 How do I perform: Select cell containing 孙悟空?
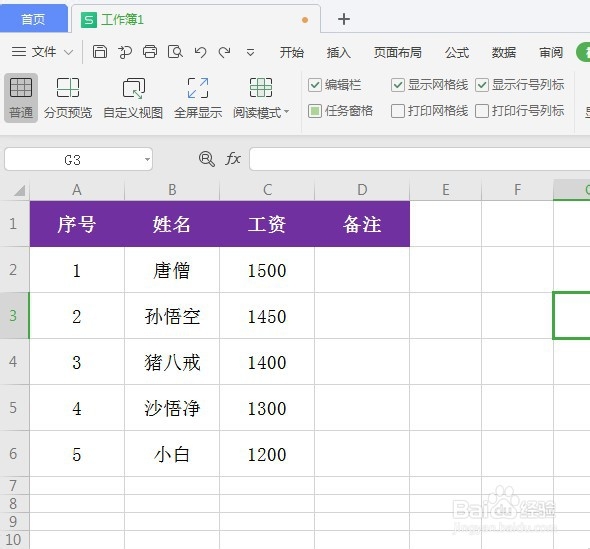[172, 316]
